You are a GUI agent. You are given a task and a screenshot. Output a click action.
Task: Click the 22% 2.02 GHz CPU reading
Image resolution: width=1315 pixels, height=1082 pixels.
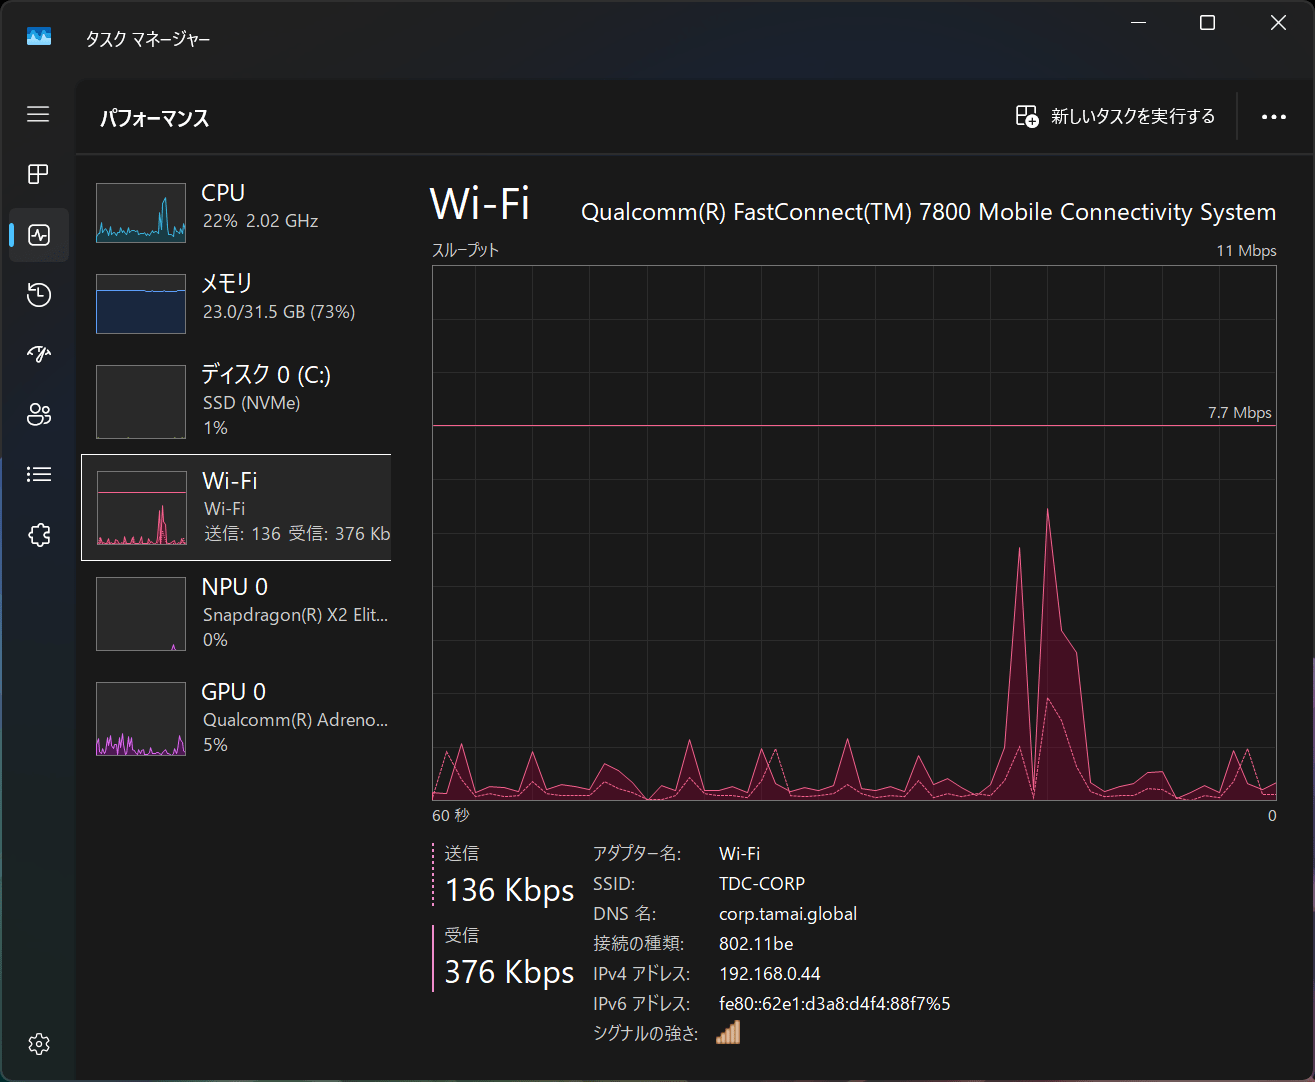pos(260,221)
